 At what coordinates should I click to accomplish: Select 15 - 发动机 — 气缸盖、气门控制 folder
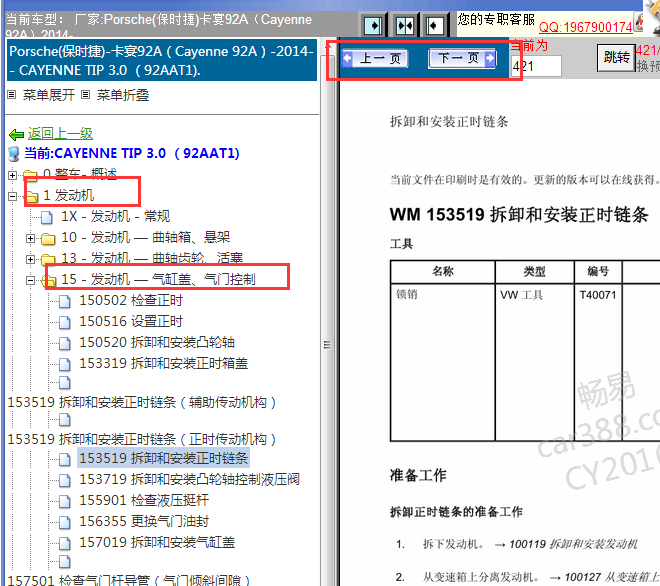point(158,280)
